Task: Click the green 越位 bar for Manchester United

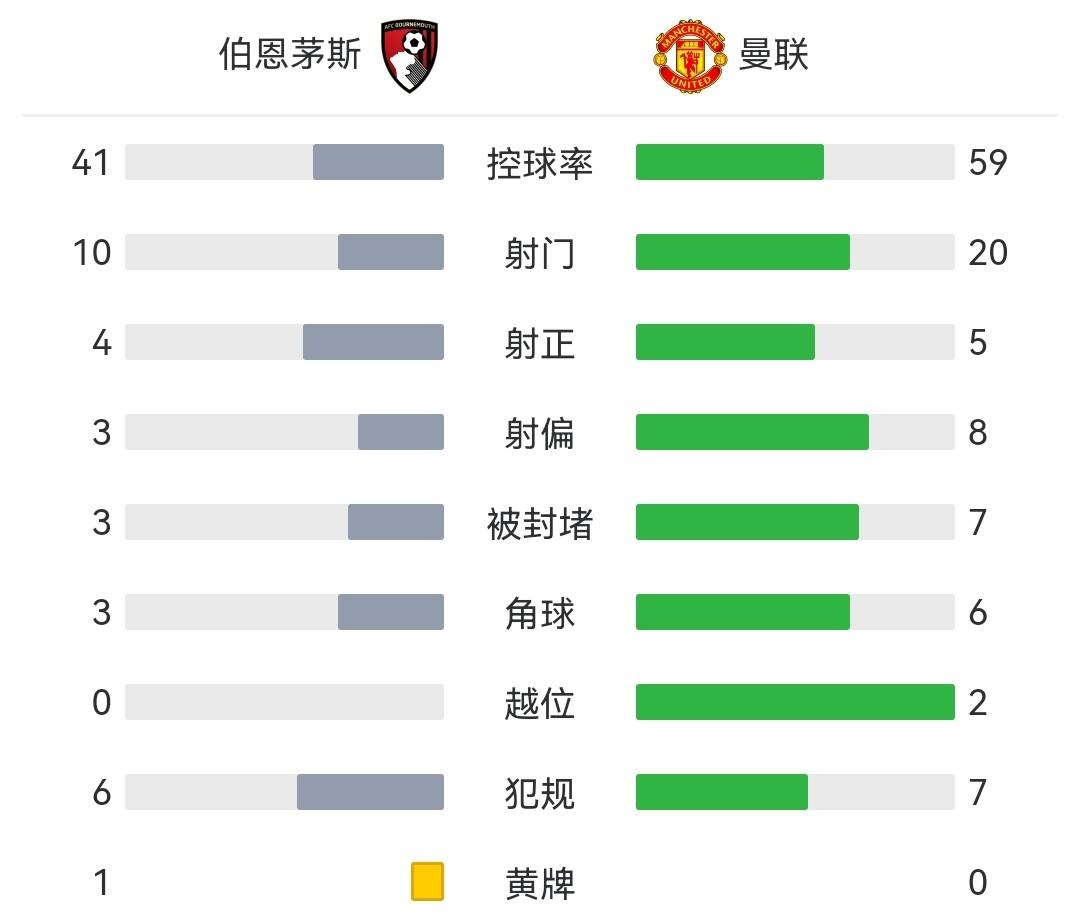Action: tap(795, 702)
